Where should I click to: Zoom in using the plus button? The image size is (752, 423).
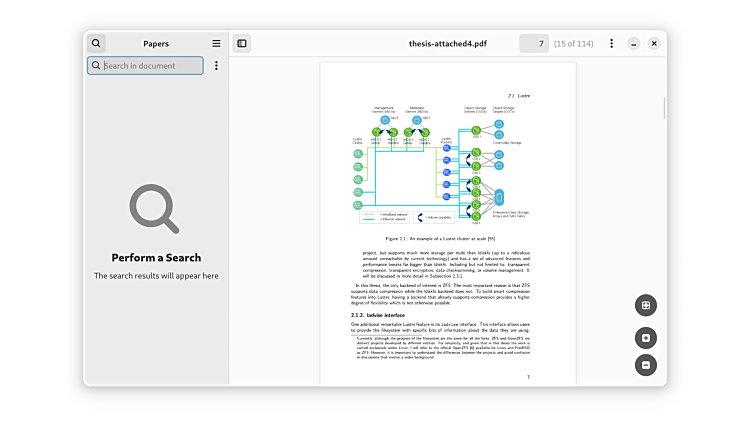click(646, 338)
